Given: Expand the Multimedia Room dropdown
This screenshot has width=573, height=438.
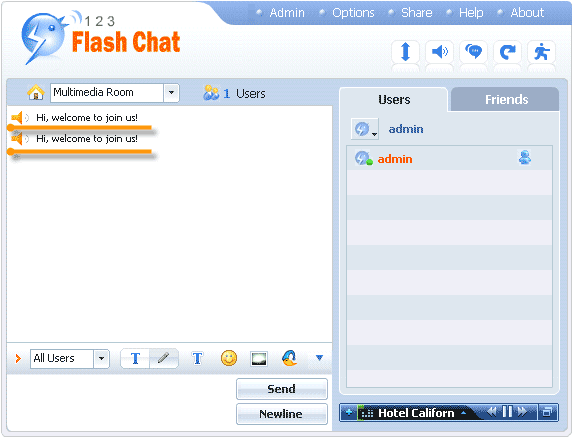Looking at the screenshot, I should pos(171,93).
